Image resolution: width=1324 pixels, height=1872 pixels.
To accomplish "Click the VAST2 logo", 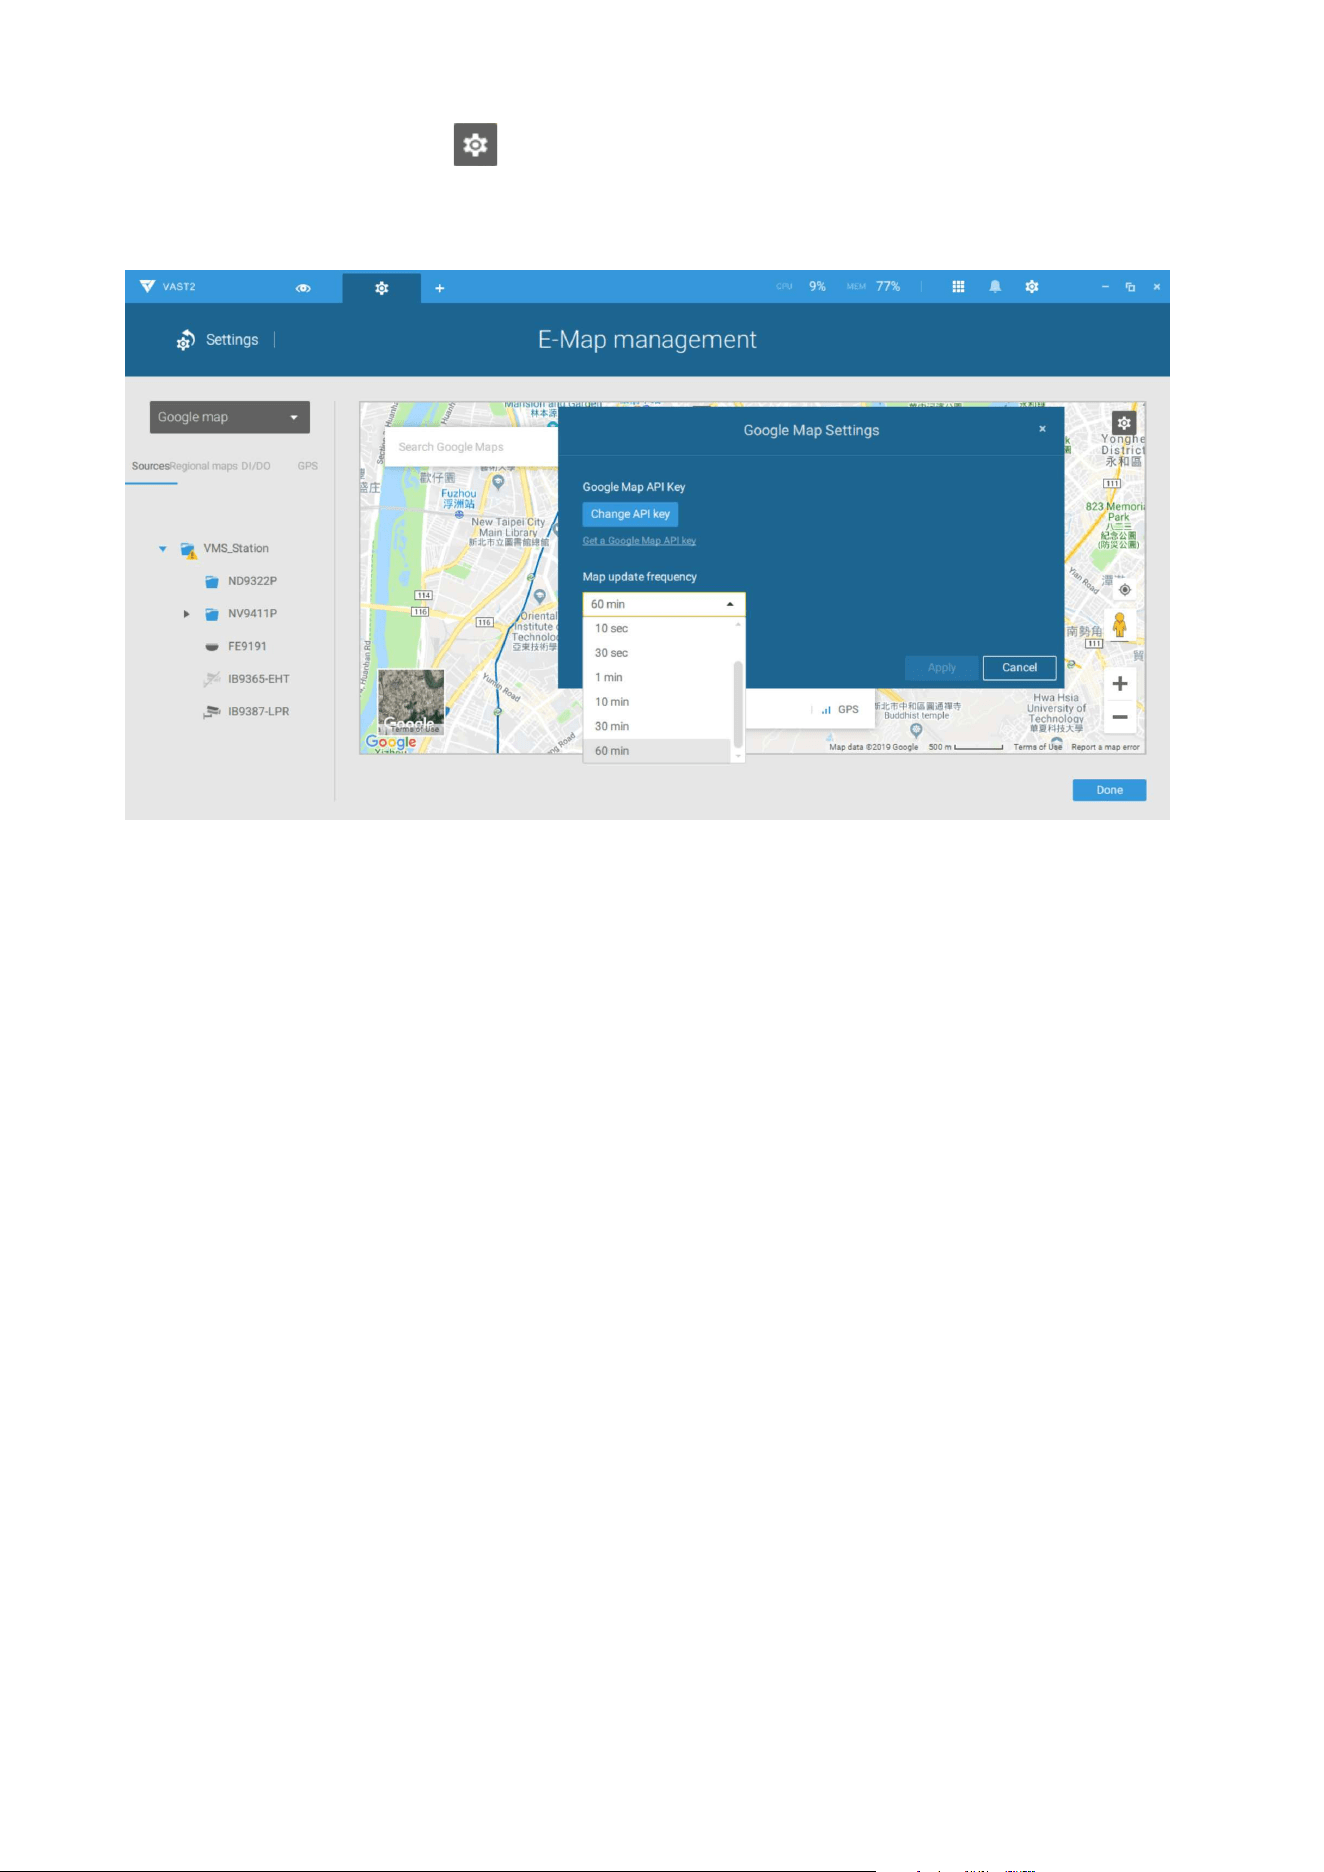I will point(167,287).
